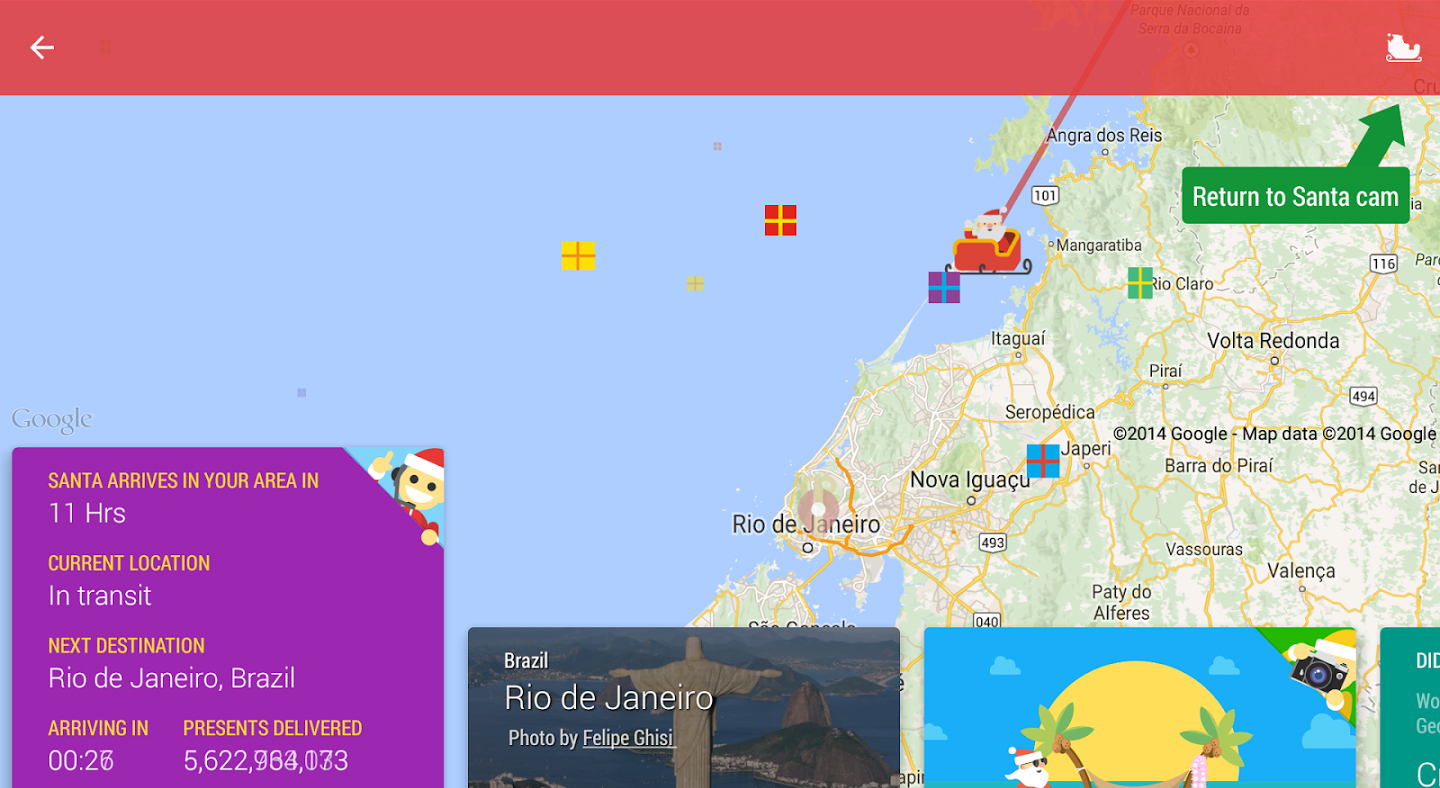The height and width of the screenshot is (788, 1440).
Task: Tap the red gift box on the ocean
Action: tap(780, 220)
